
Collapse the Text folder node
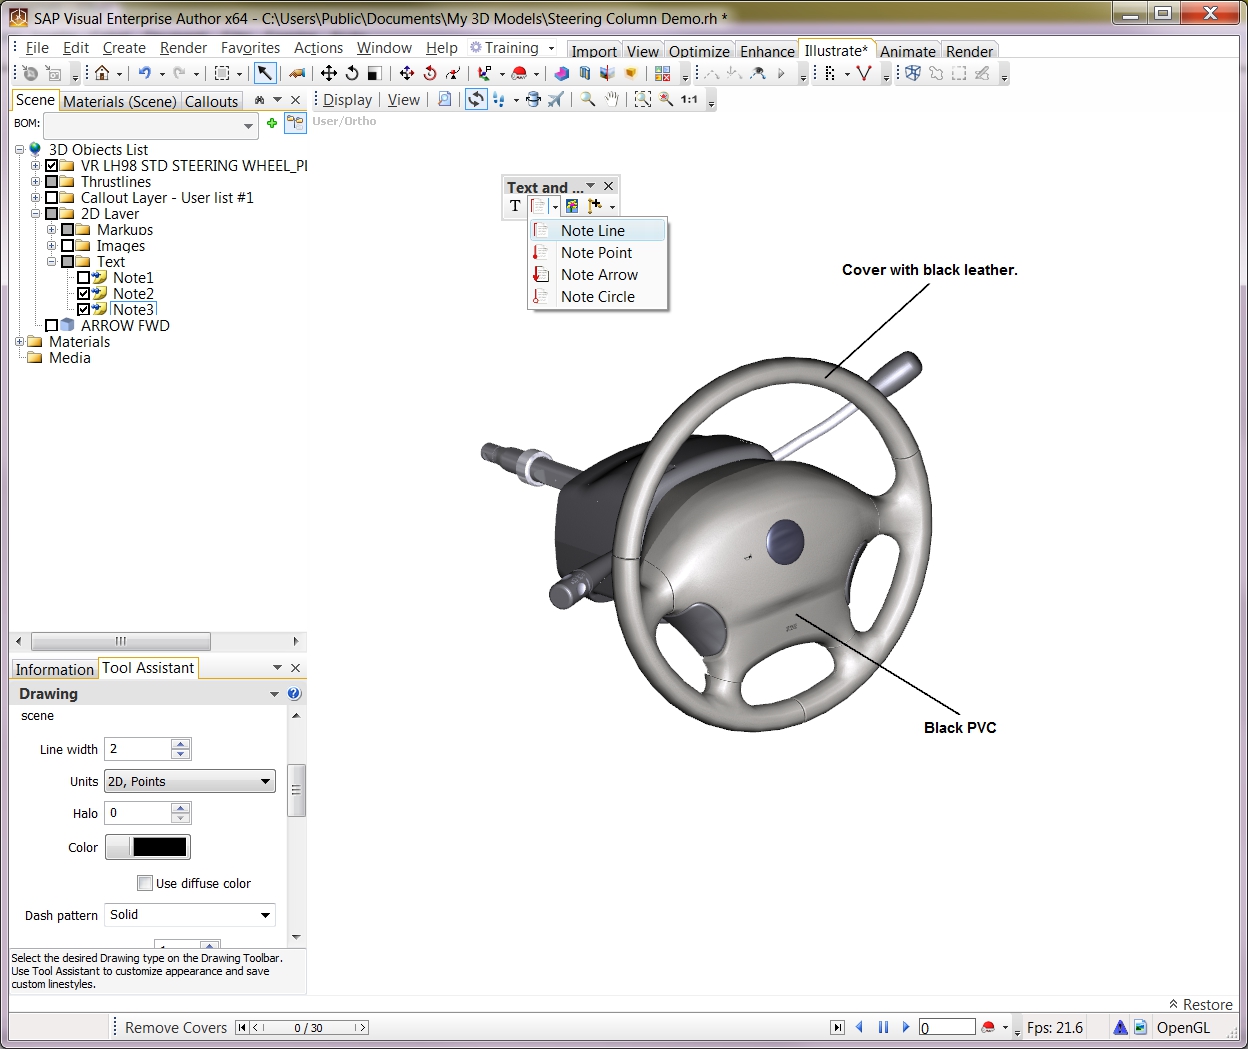(51, 262)
